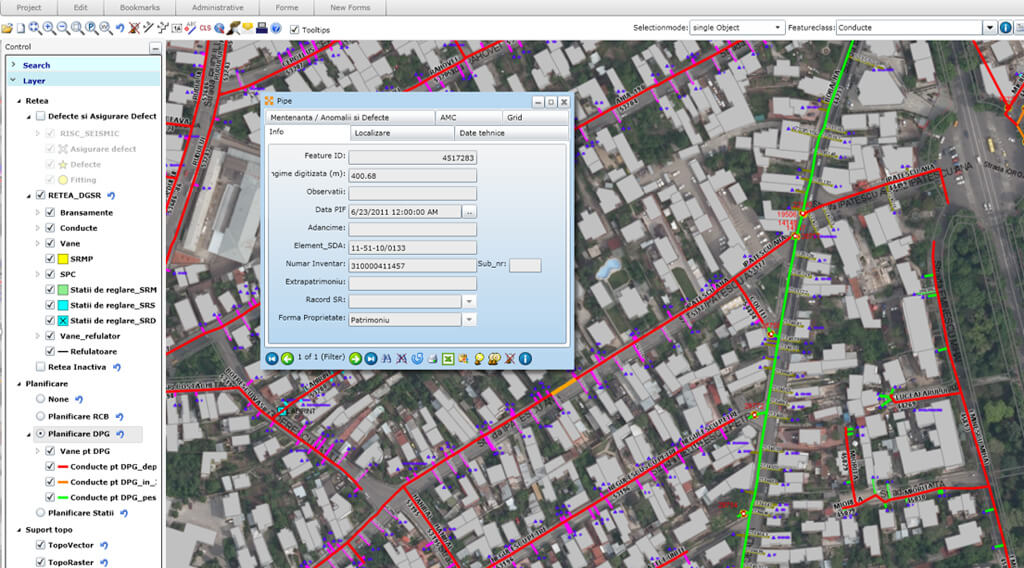The width and height of the screenshot is (1024, 568).
Task: Export records with the Excel icon
Action: (x=448, y=358)
